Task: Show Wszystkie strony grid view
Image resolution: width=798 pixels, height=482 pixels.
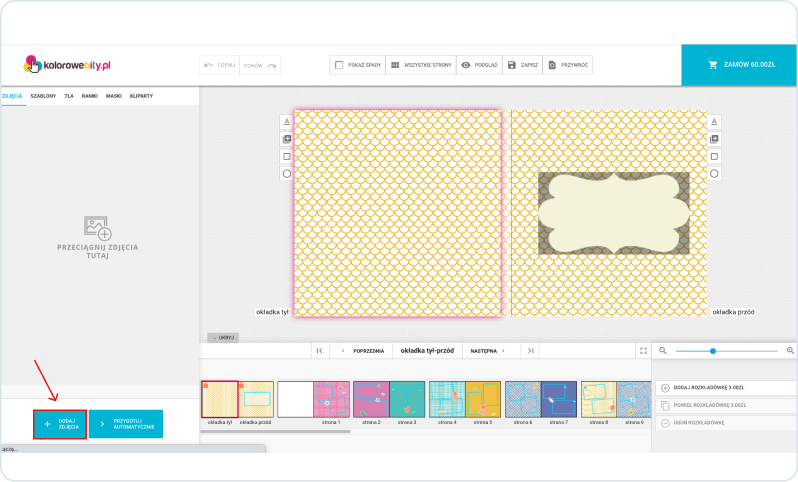Action: [420, 65]
